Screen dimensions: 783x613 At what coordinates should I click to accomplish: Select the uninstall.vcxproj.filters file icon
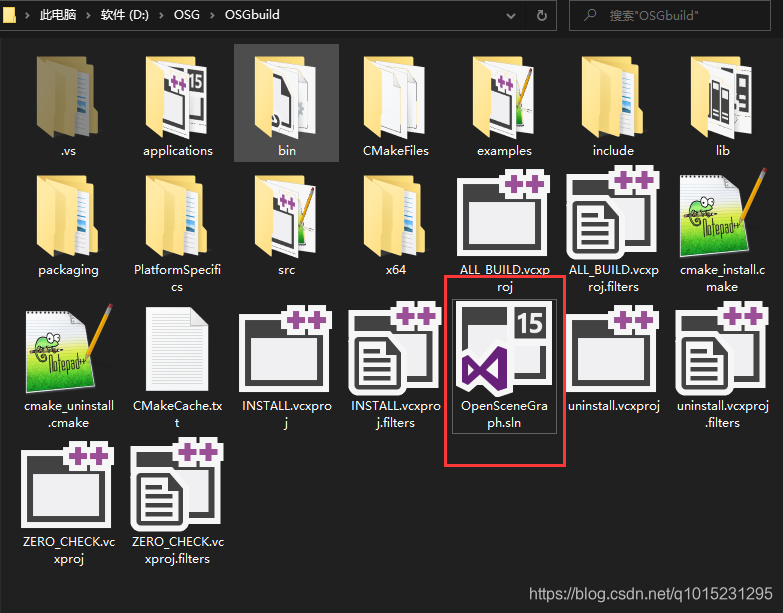[x=722, y=347]
